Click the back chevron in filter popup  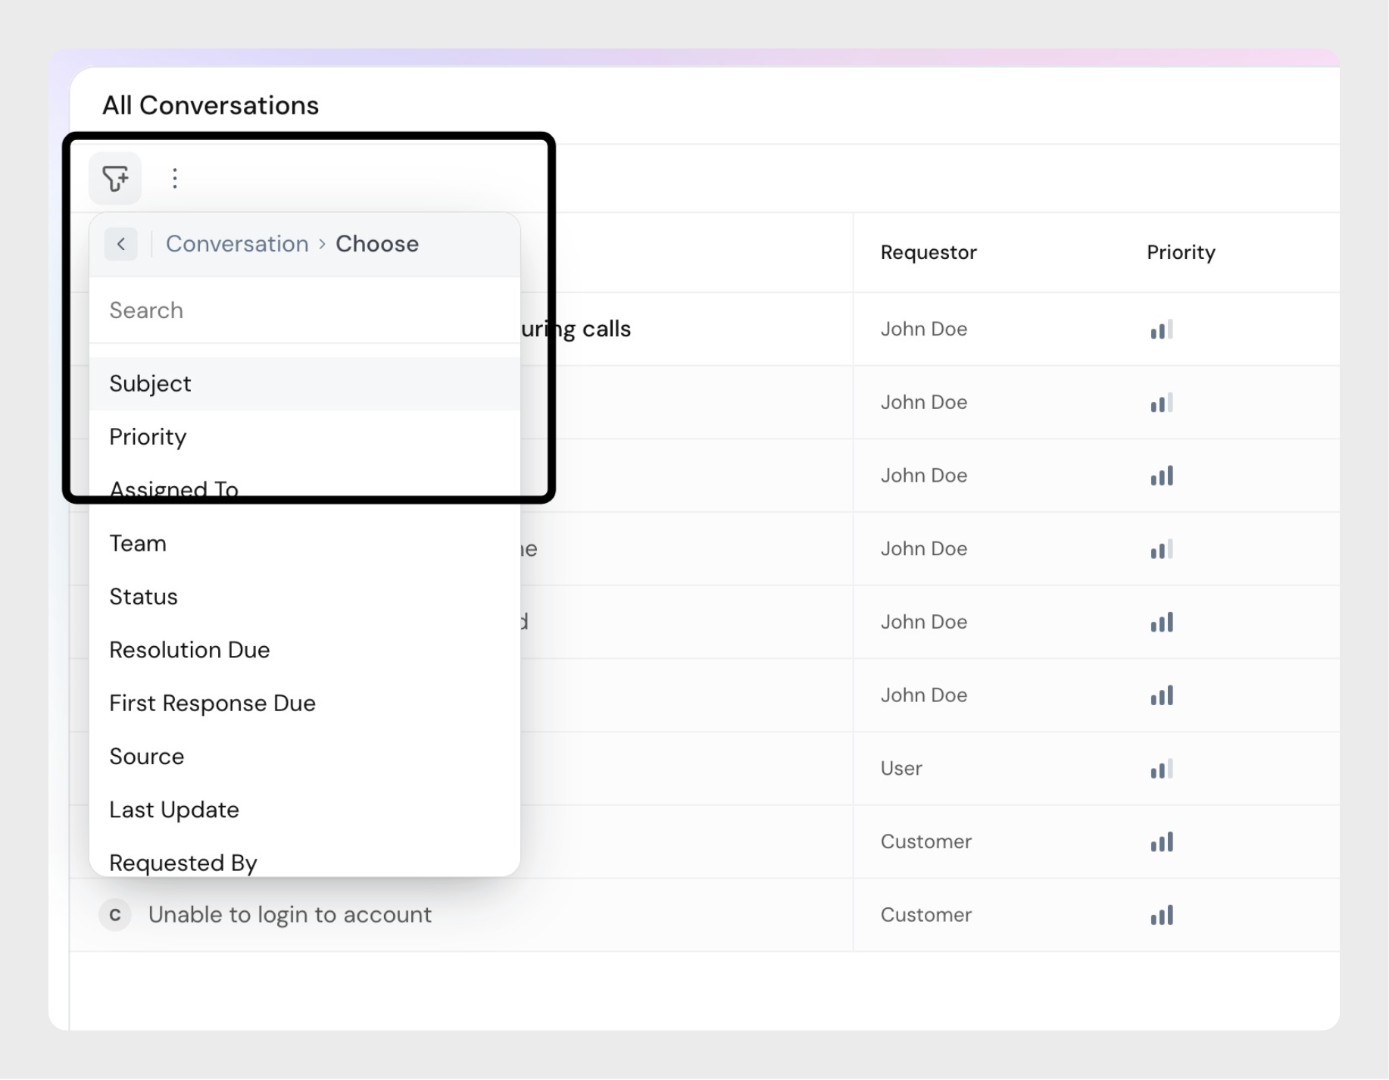coord(121,244)
